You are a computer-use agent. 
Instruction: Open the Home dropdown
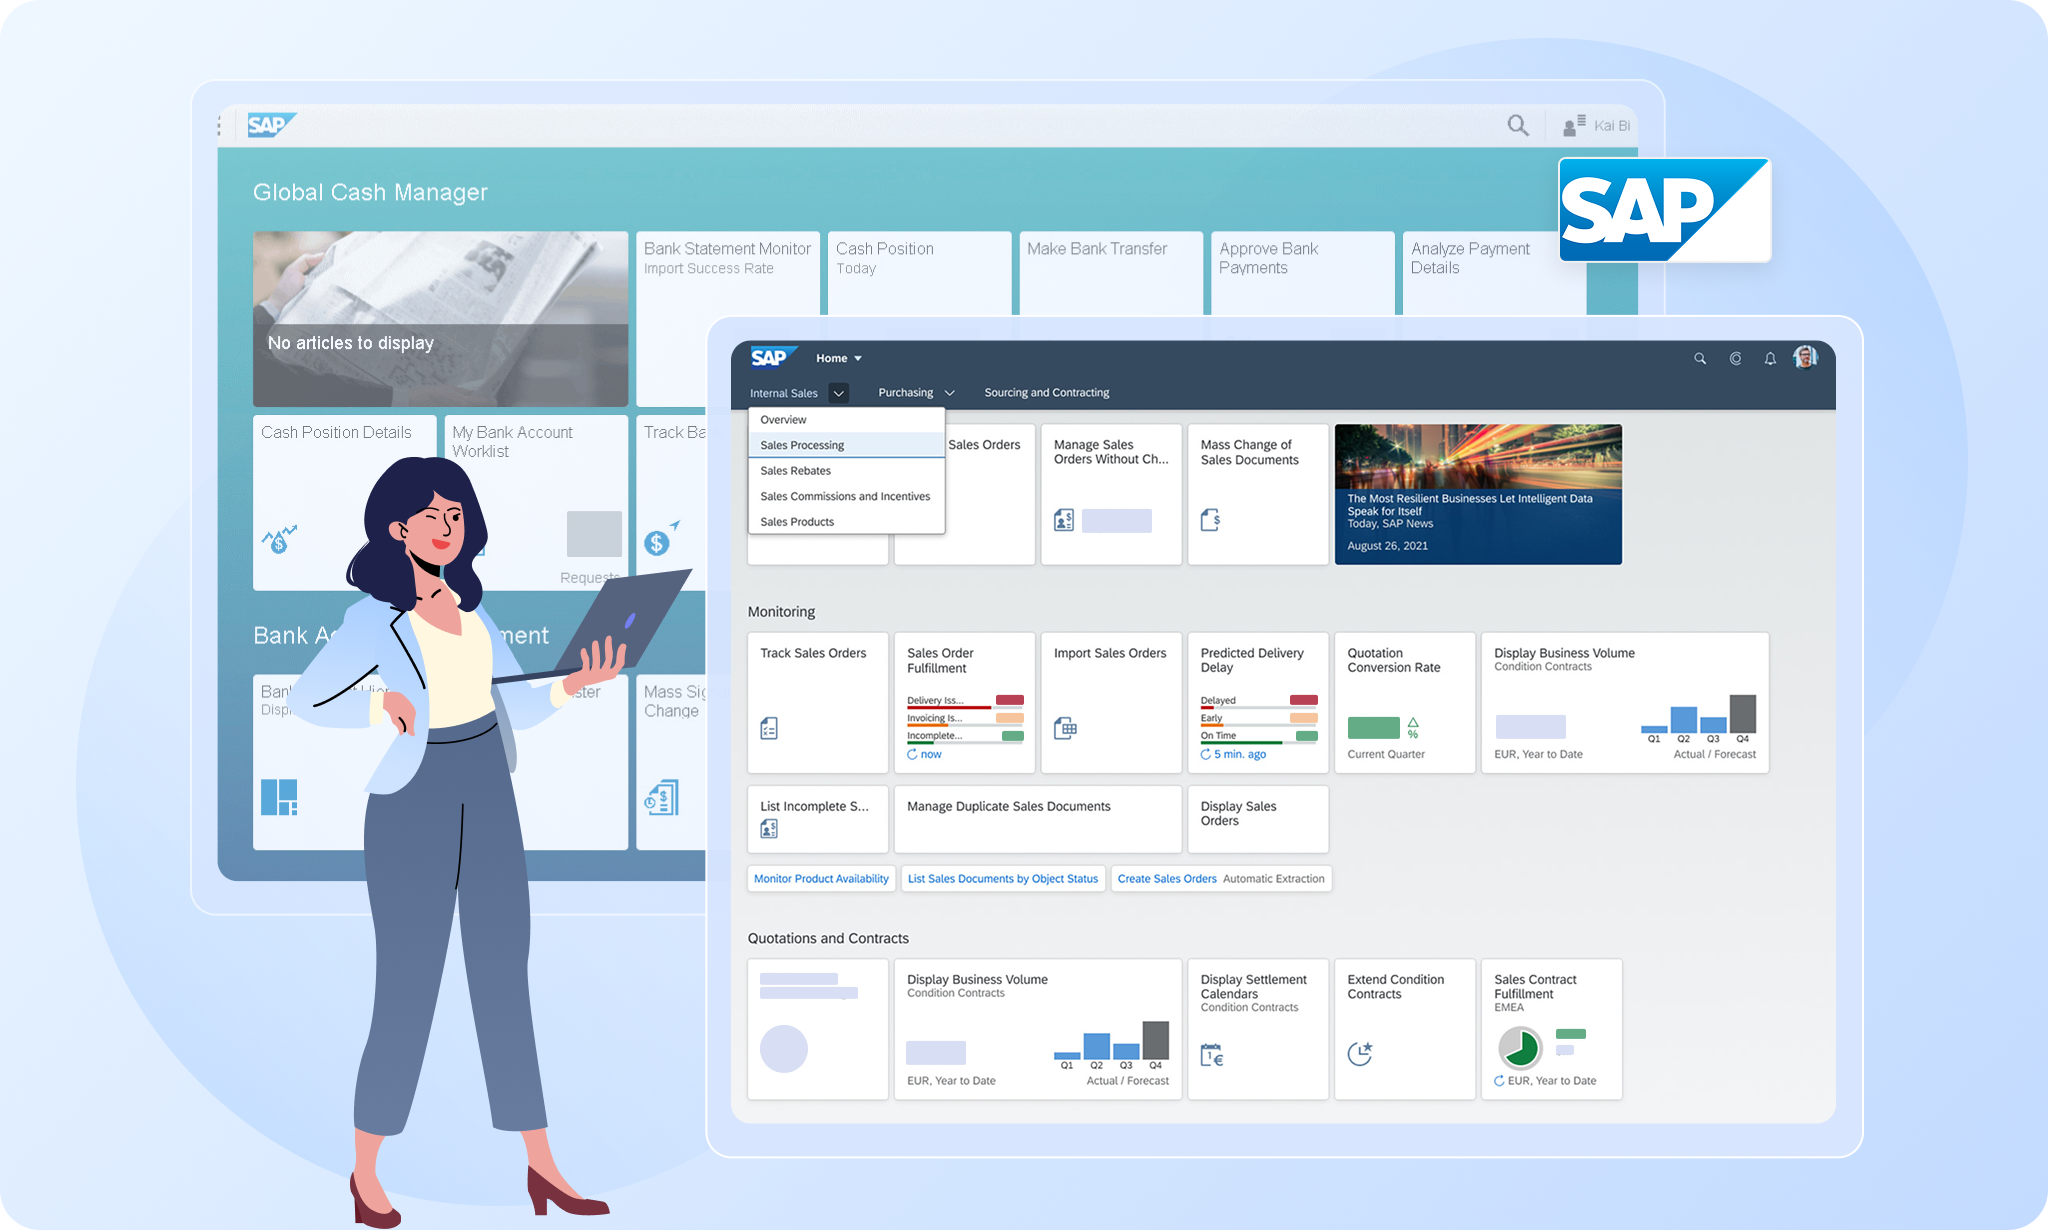pyautogui.click(x=838, y=358)
